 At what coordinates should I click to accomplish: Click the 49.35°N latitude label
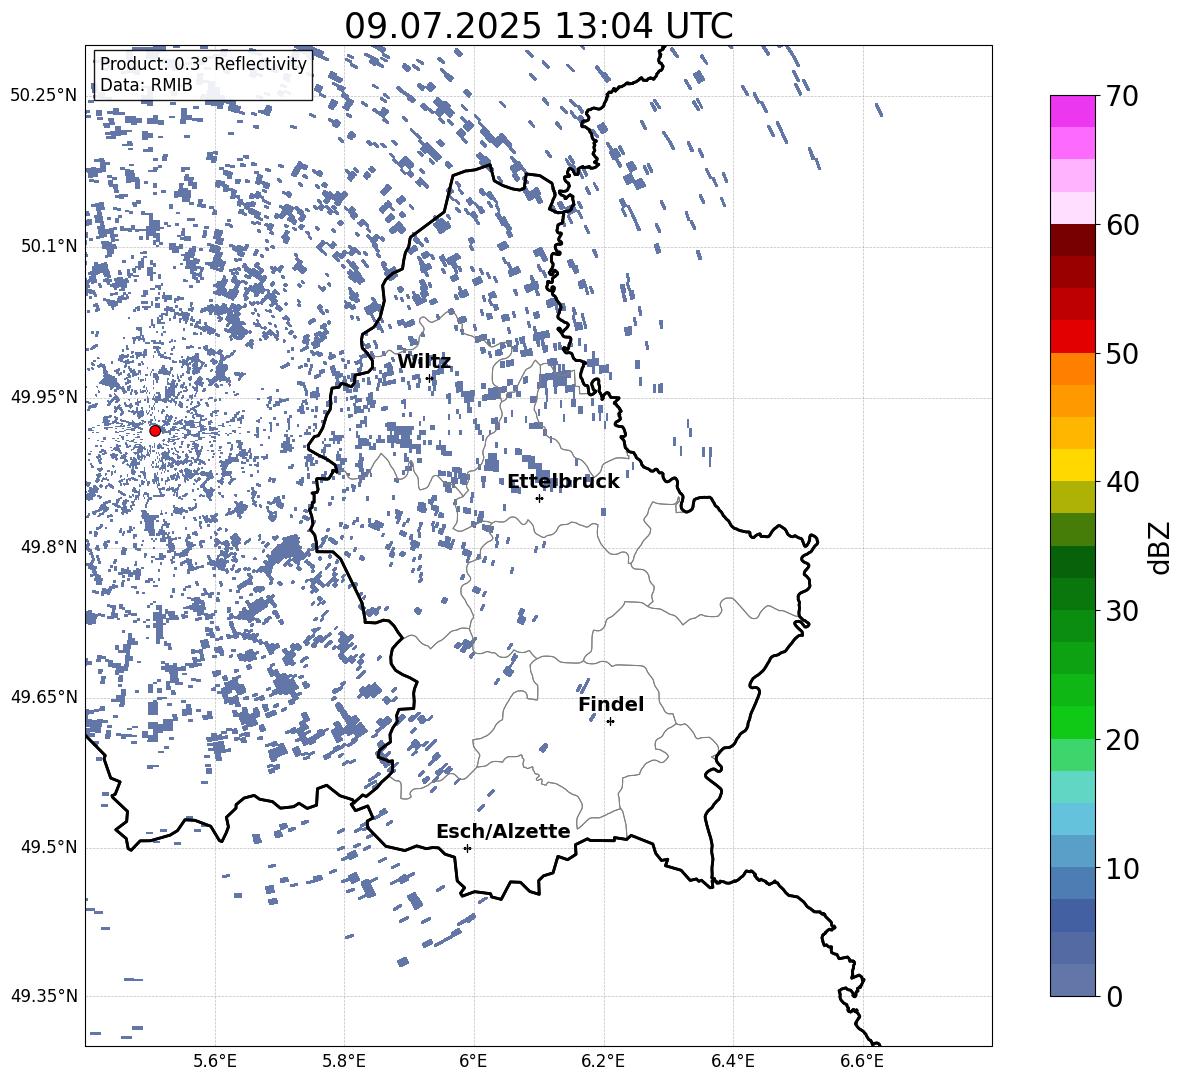[44, 996]
